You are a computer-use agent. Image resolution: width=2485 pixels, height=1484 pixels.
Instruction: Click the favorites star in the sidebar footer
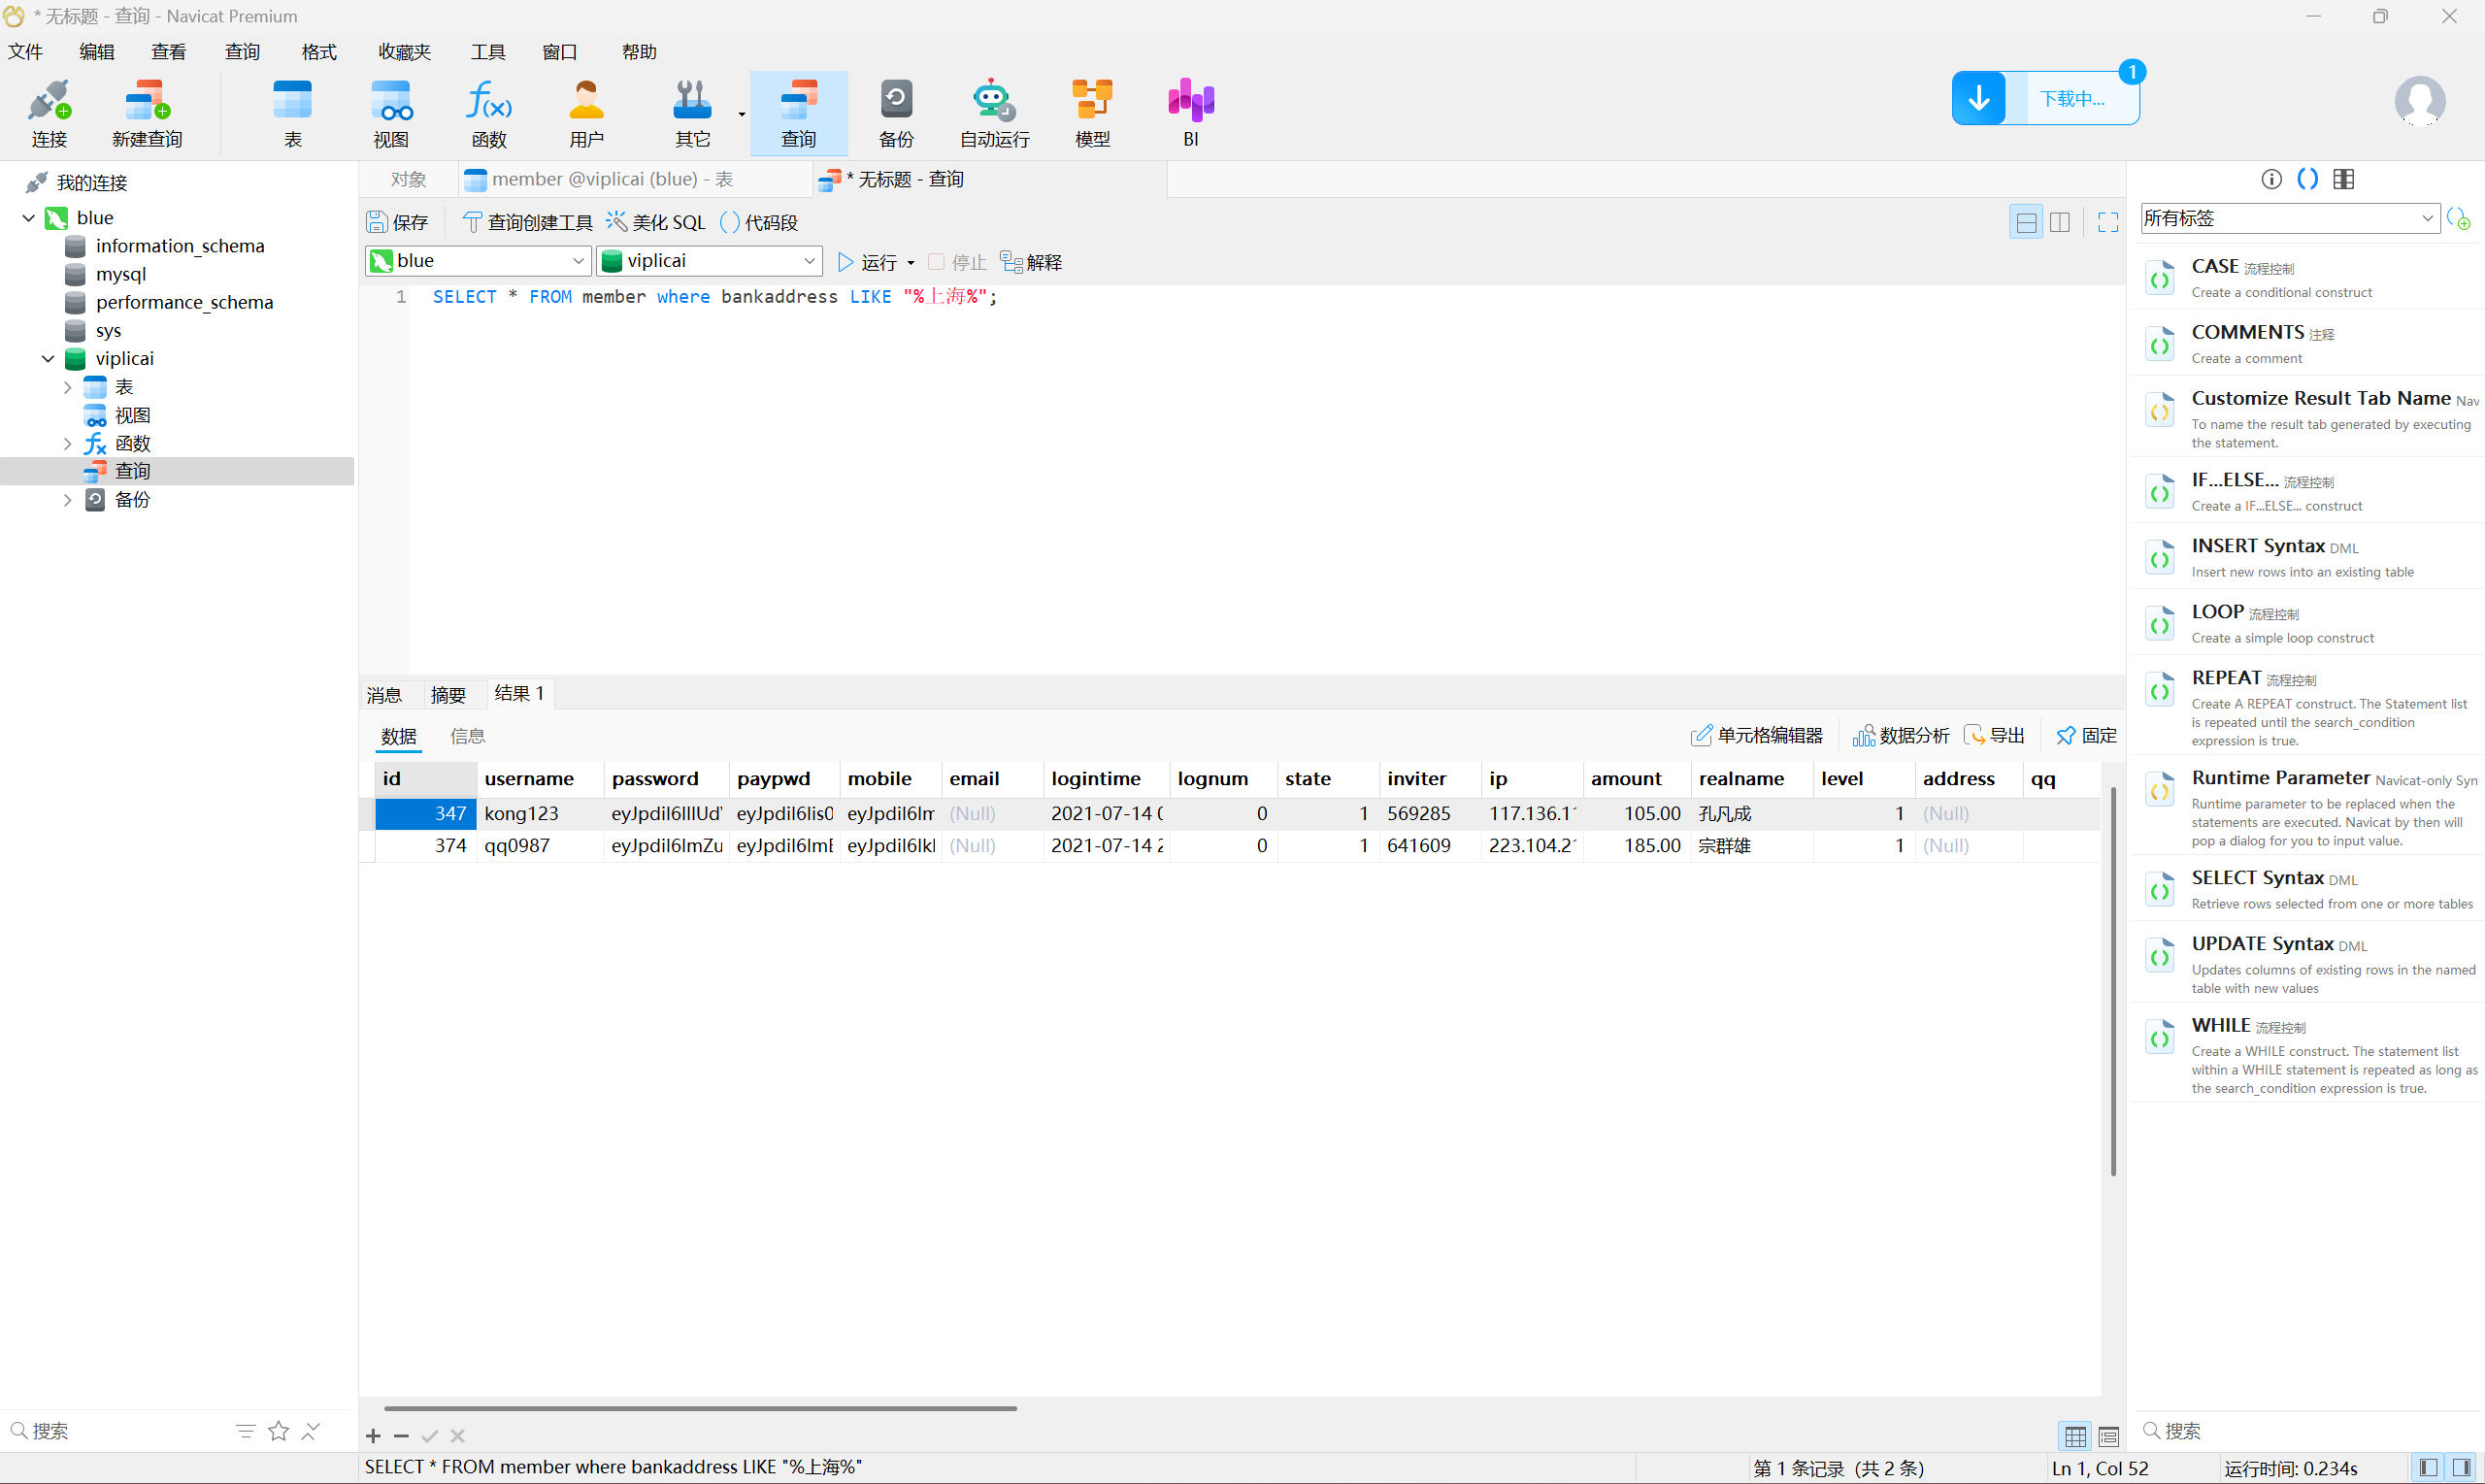click(278, 1431)
